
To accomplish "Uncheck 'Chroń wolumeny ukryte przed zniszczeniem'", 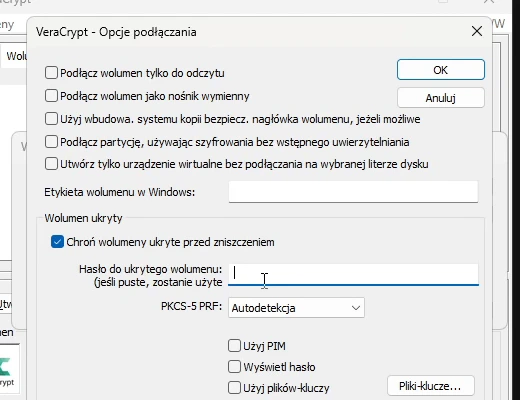I will pos(57,242).
